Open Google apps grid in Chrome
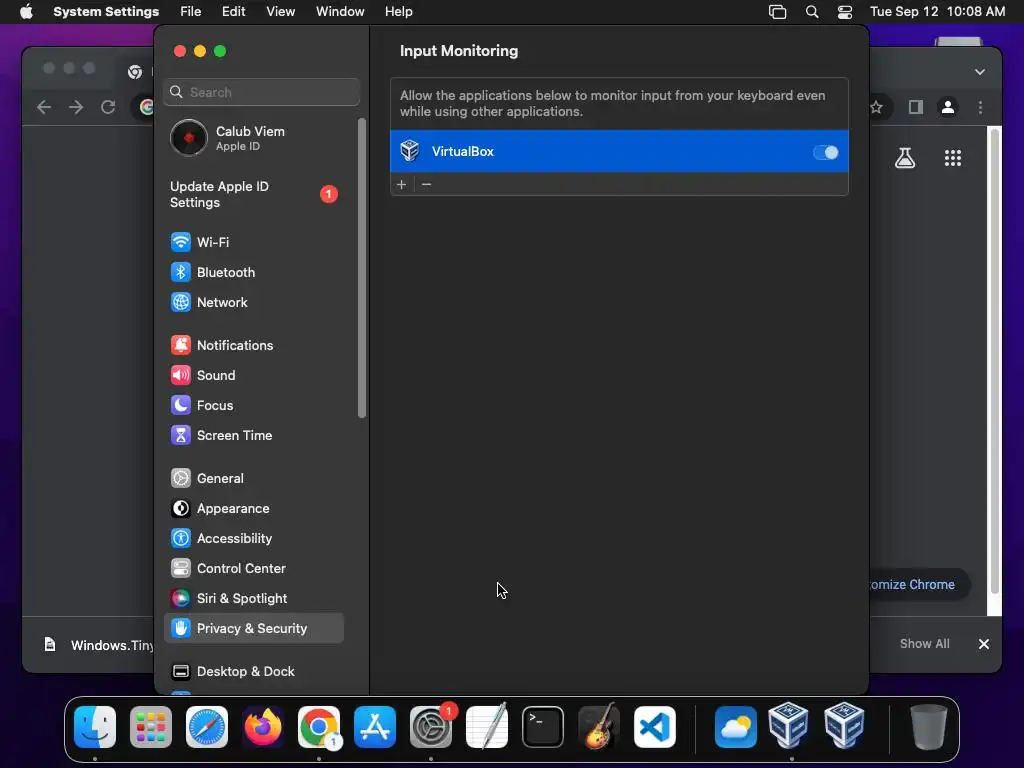1024x768 pixels. [953, 157]
